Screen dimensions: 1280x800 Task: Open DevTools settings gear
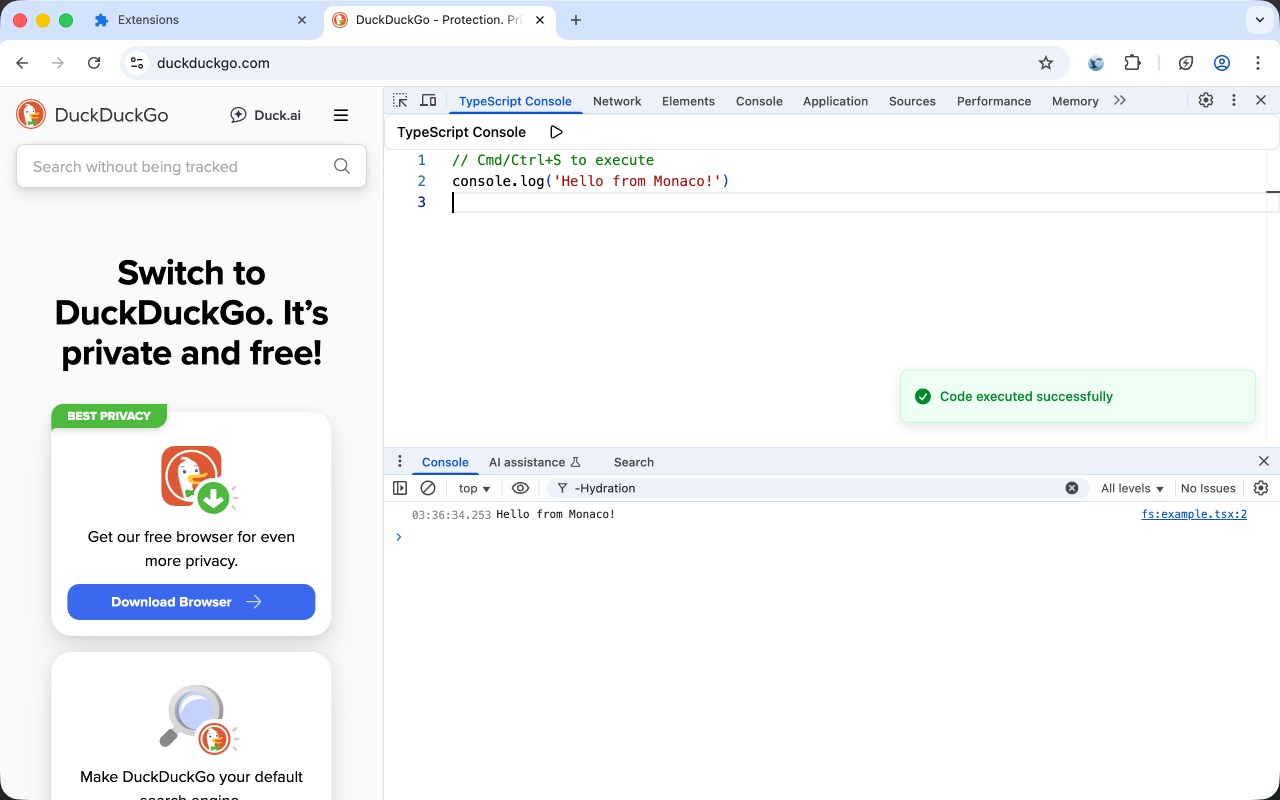pos(1206,100)
